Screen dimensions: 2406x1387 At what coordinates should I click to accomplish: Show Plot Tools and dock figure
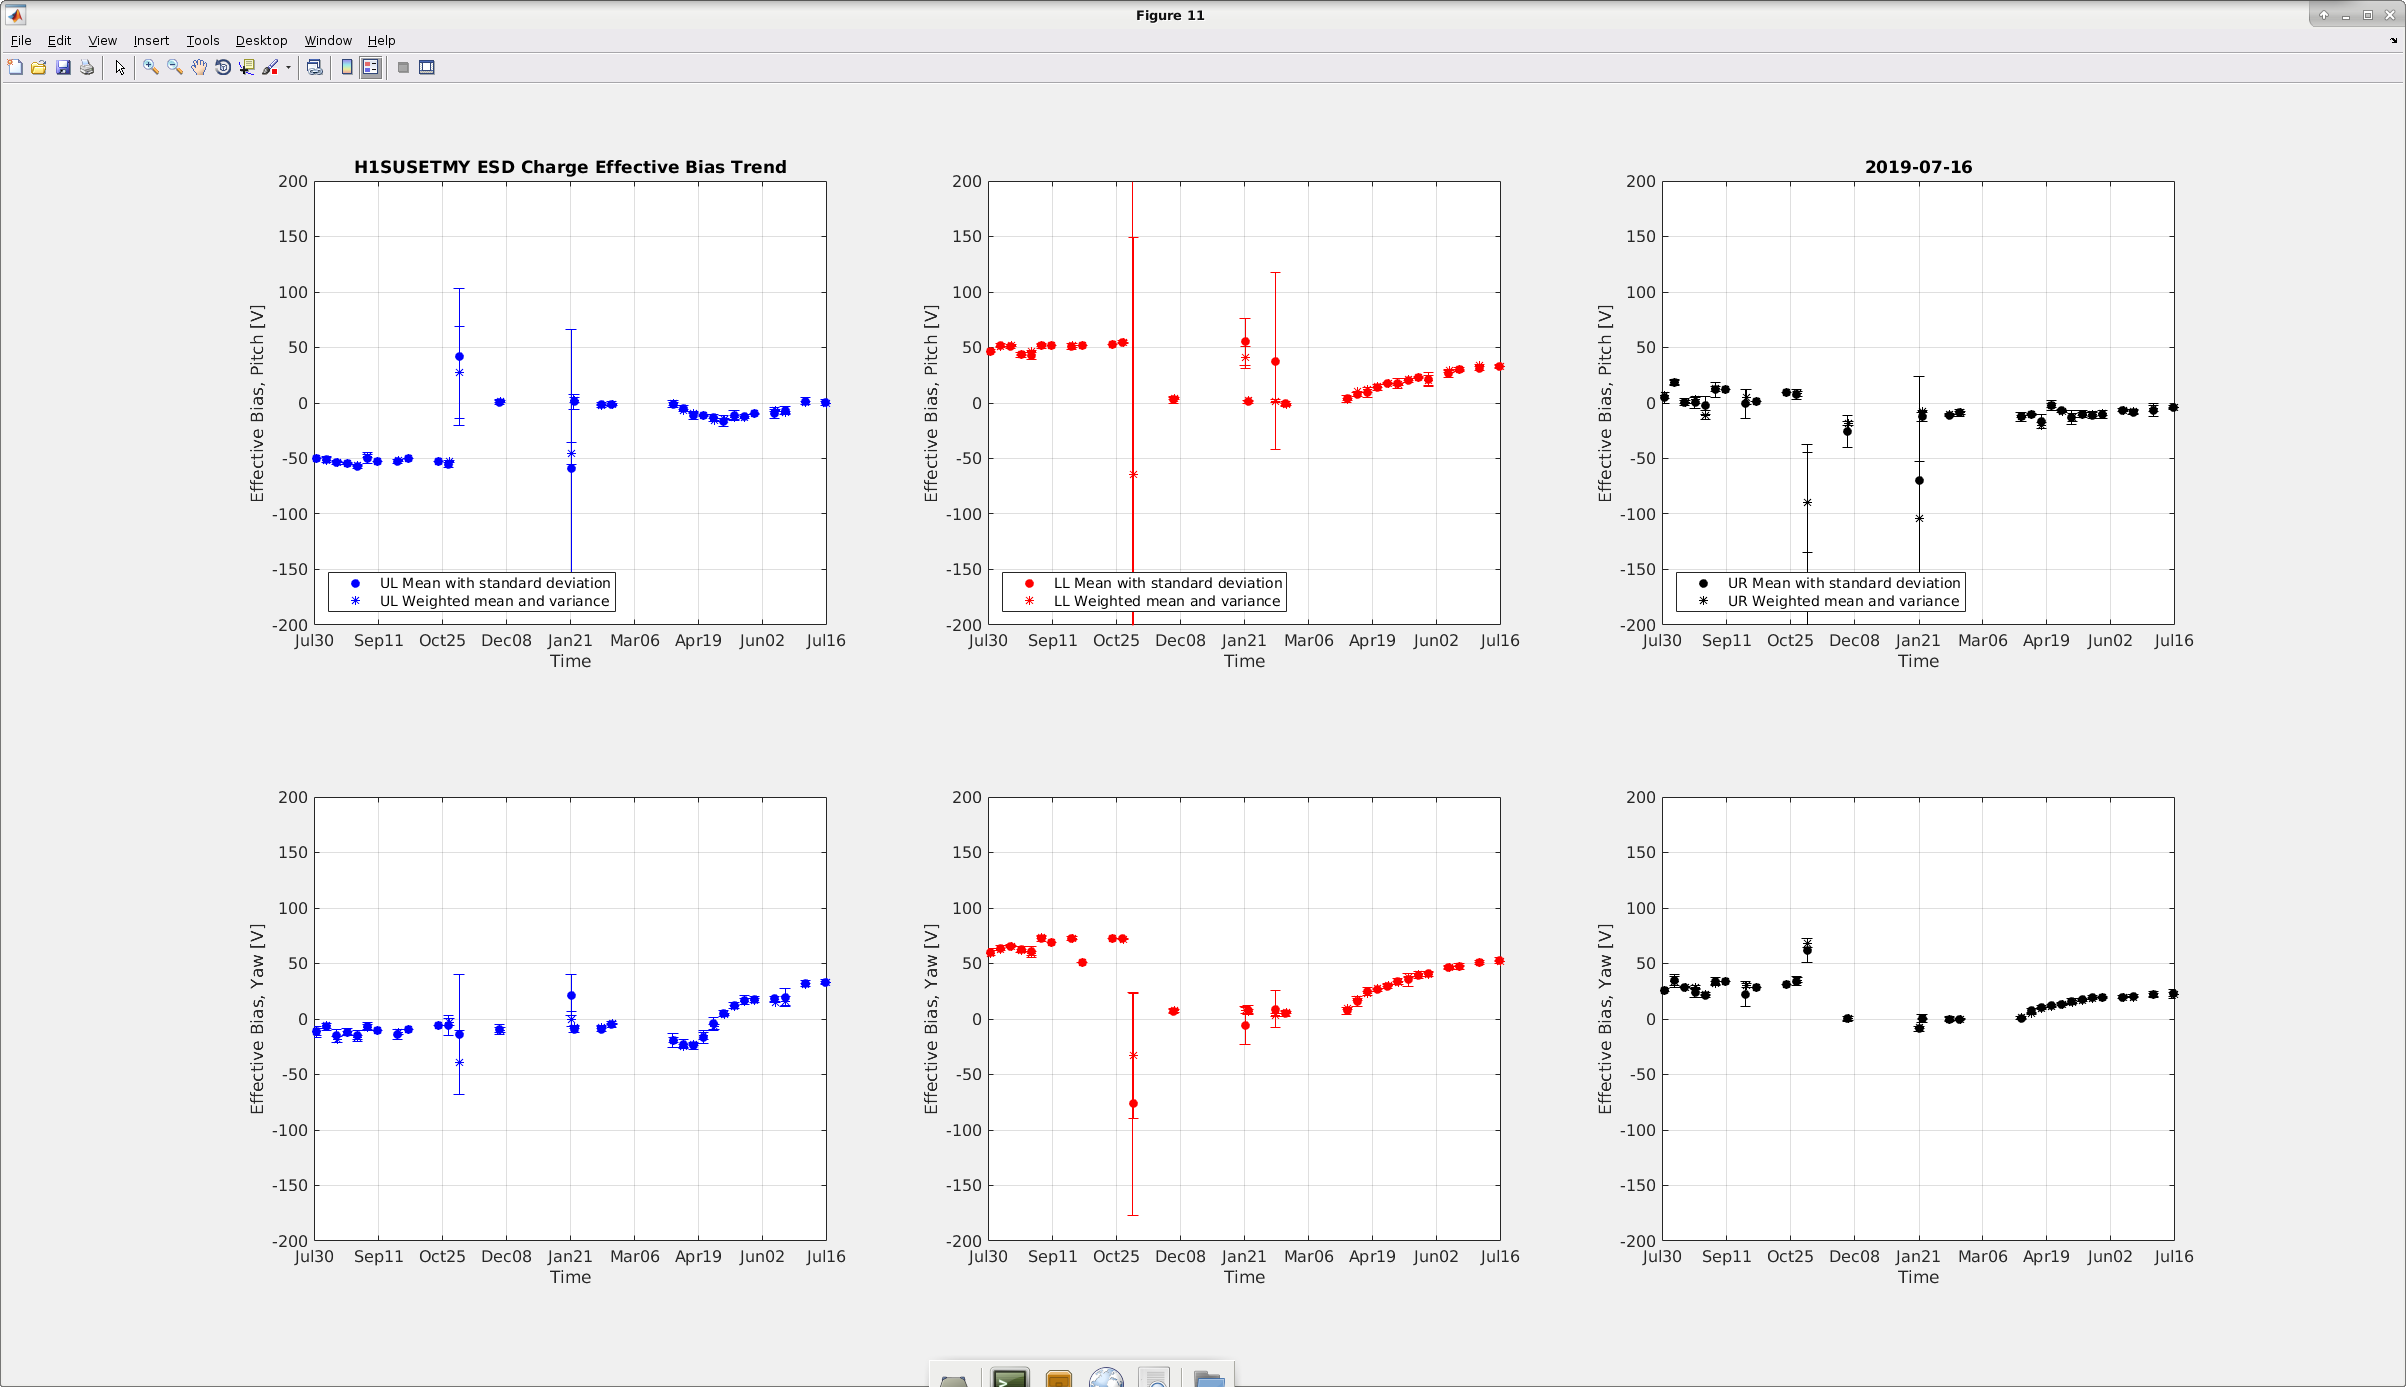(x=427, y=67)
